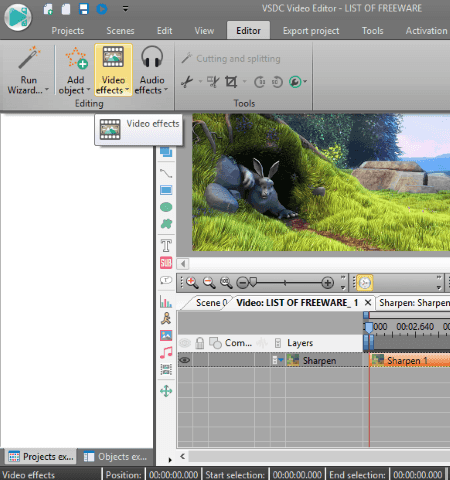Click the rotate 90 degrees counterclockwise icon
450x480 pixels.
pos(277,82)
